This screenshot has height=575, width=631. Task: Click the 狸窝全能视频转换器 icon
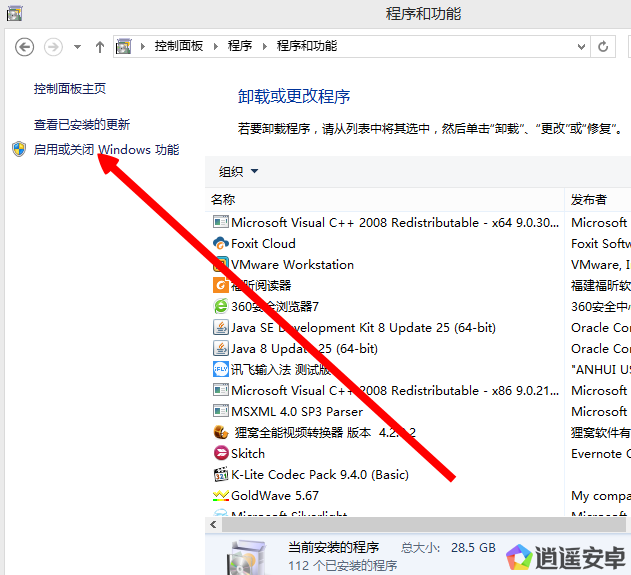[x=221, y=433]
